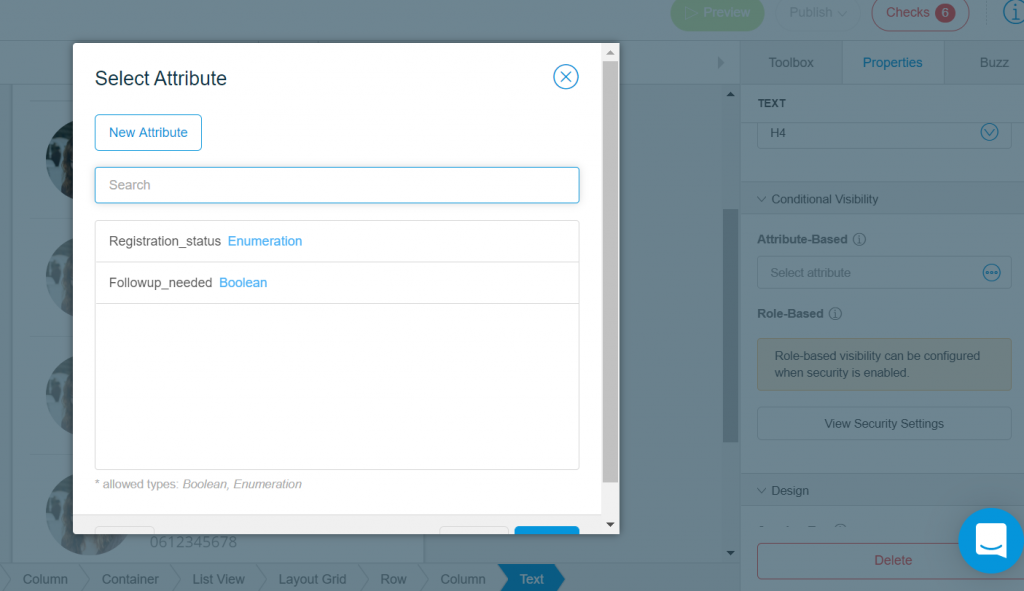Select the Container breadcrumb
The width and height of the screenshot is (1024, 591).
coord(130,579)
